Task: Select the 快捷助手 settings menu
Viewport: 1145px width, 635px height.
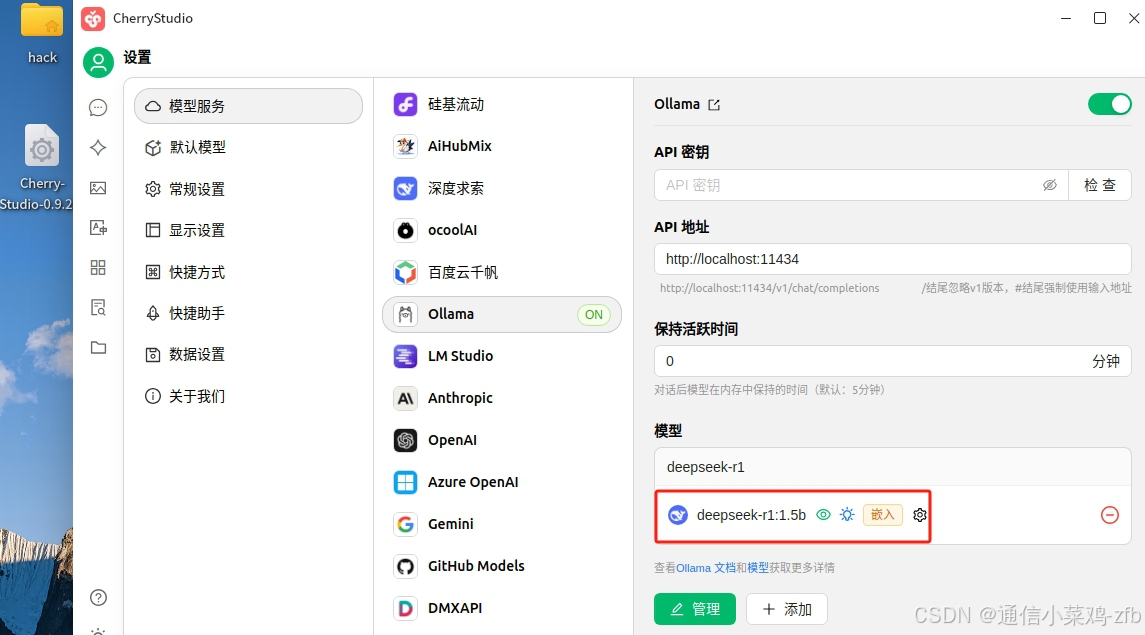Action: 248,313
